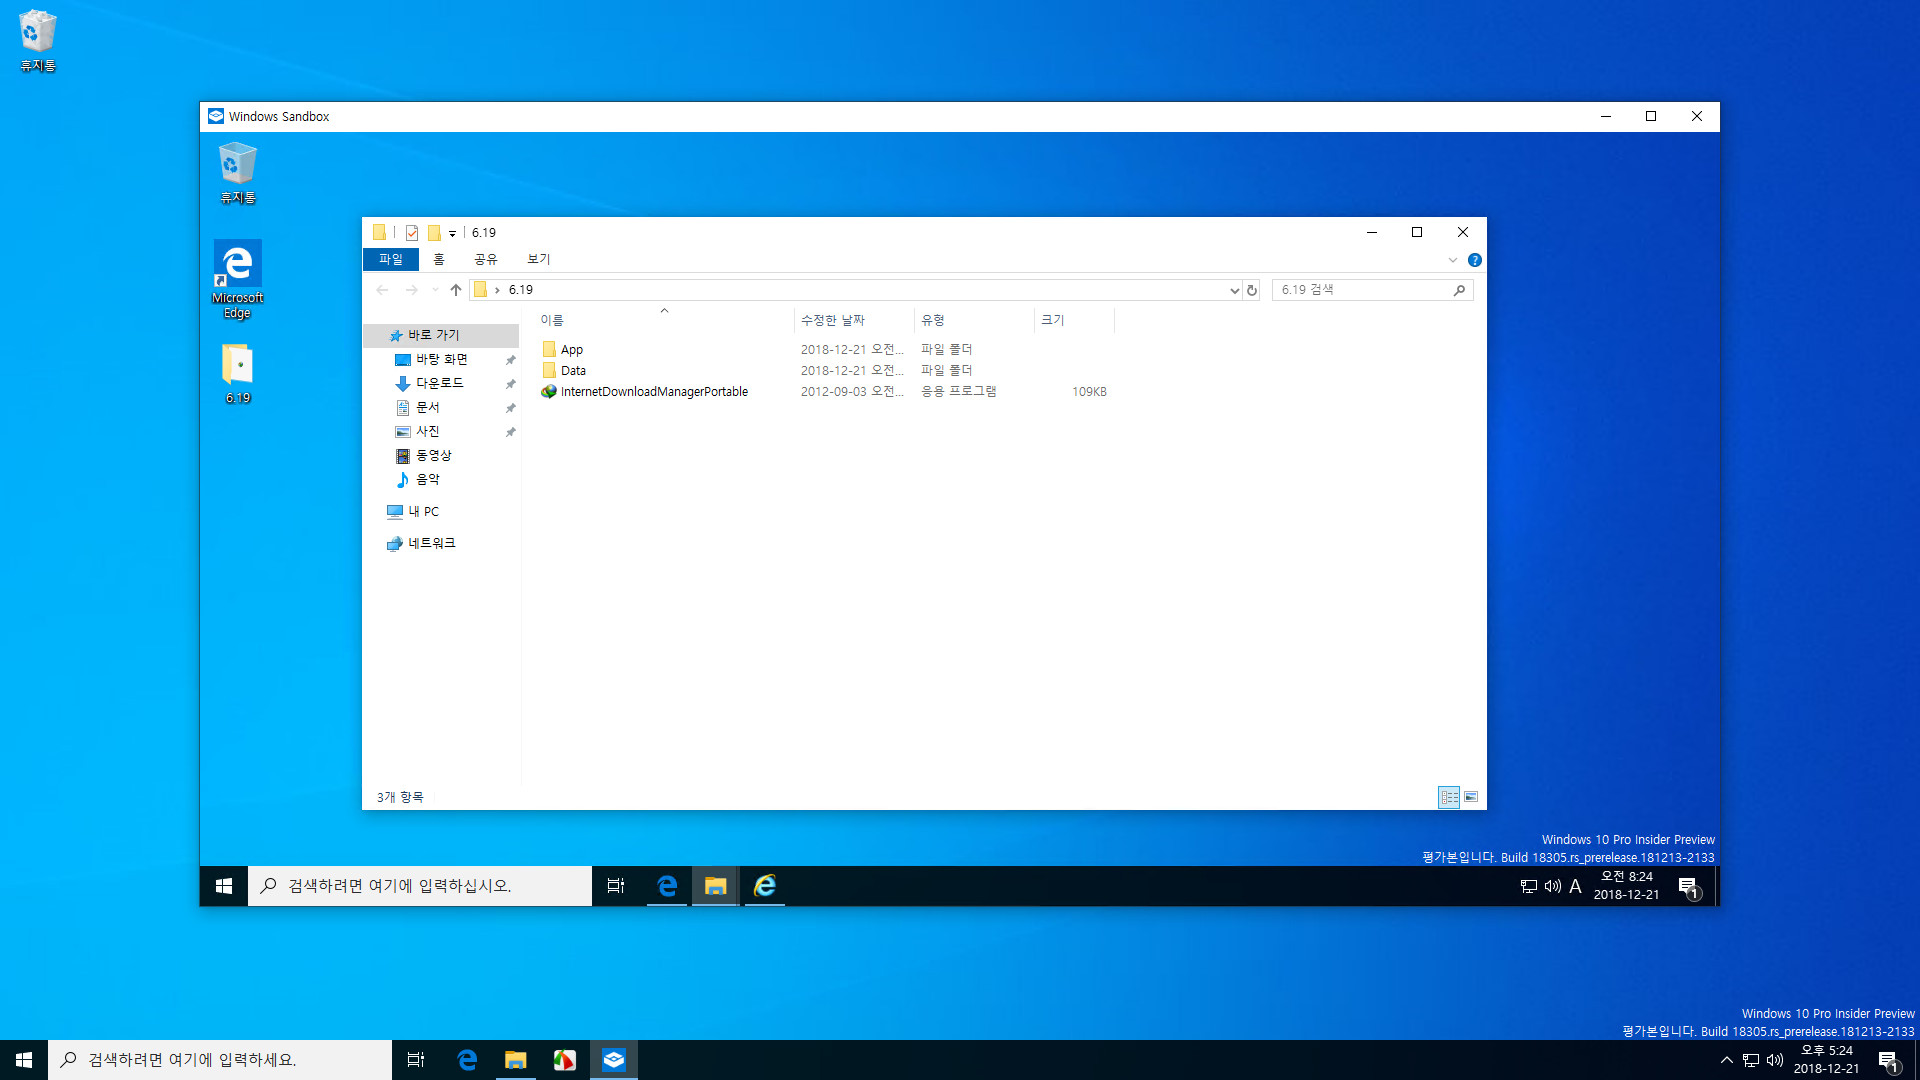The image size is (1920, 1080).
Task: Open Recycle Bin inside Windows Sandbox
Action: [238, 173]
